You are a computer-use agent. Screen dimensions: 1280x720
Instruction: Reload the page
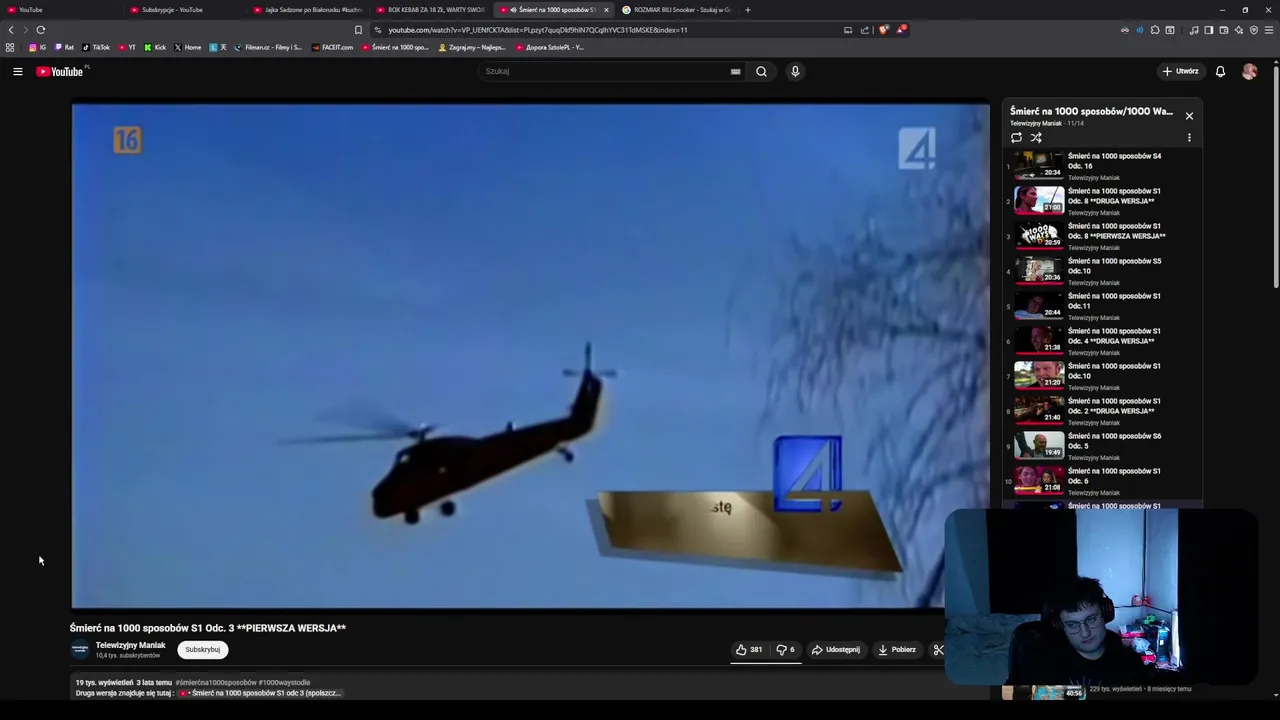coord(41,30)
